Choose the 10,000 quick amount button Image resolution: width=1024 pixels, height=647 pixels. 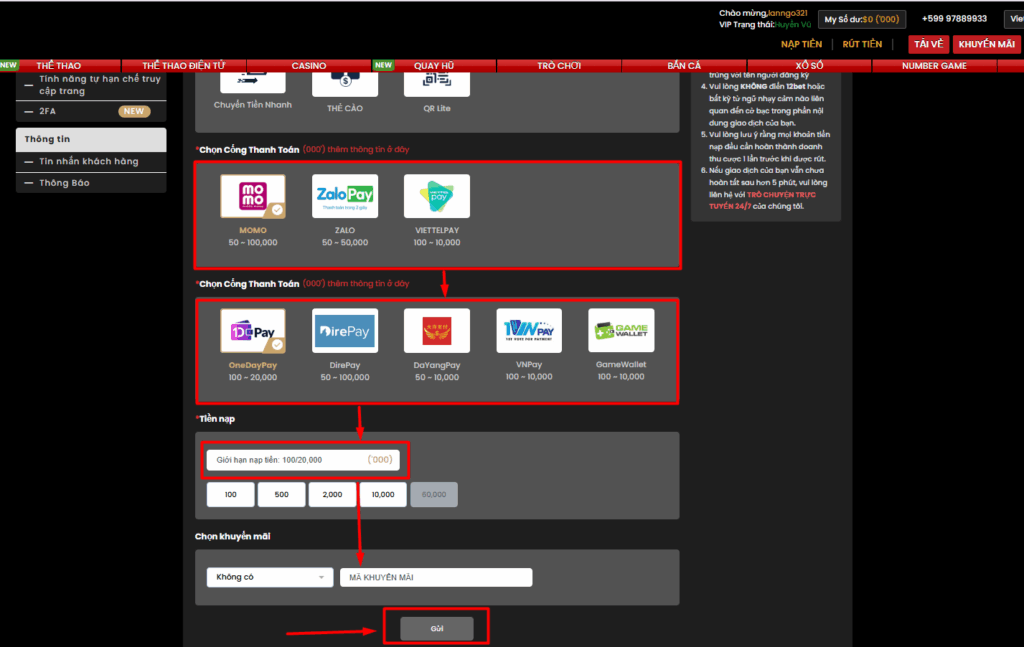click(383, 494)
